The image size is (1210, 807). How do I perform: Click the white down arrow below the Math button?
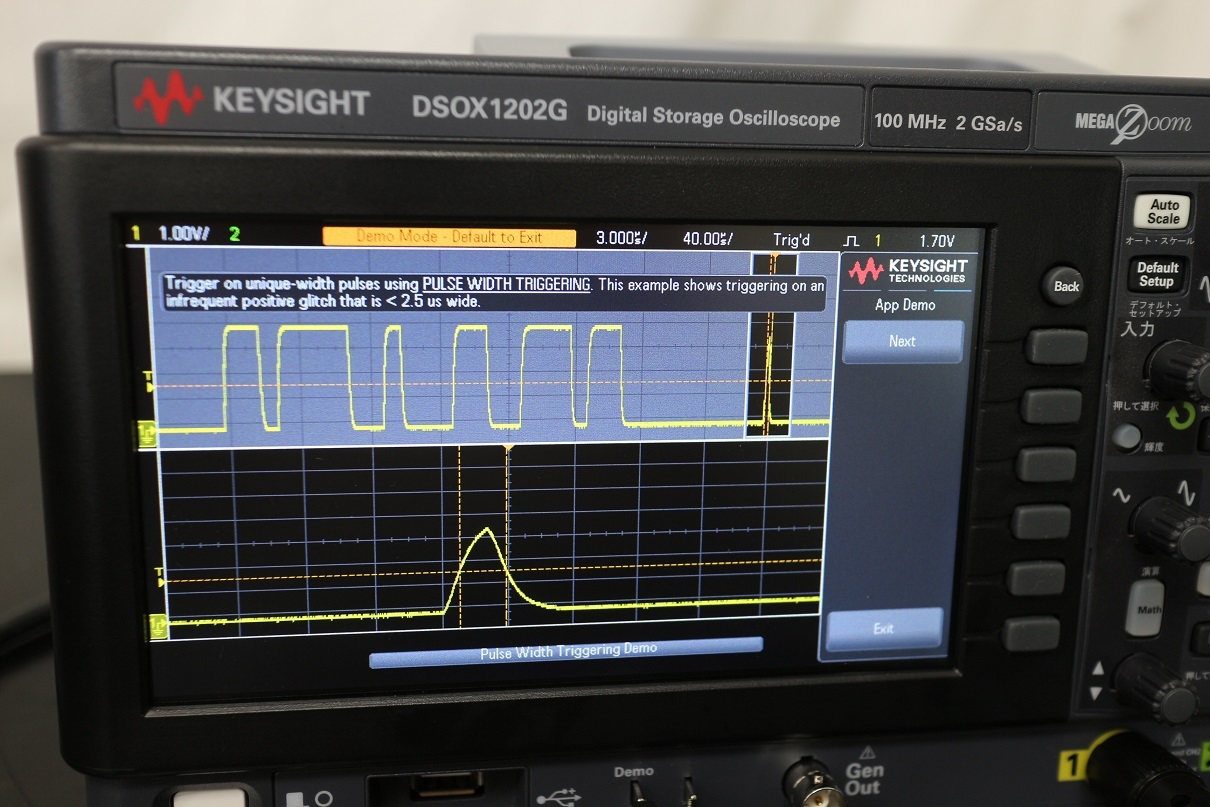[1097, 692]
